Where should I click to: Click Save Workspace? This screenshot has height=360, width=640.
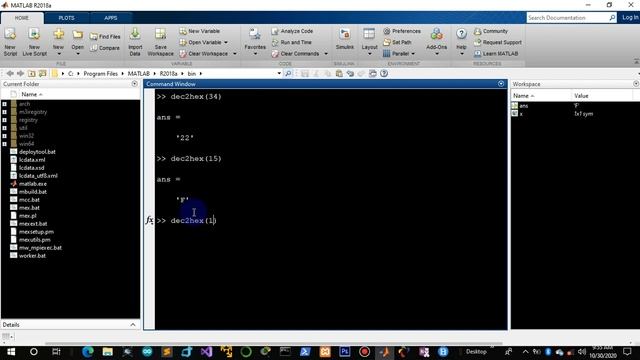tap(160, 42)
